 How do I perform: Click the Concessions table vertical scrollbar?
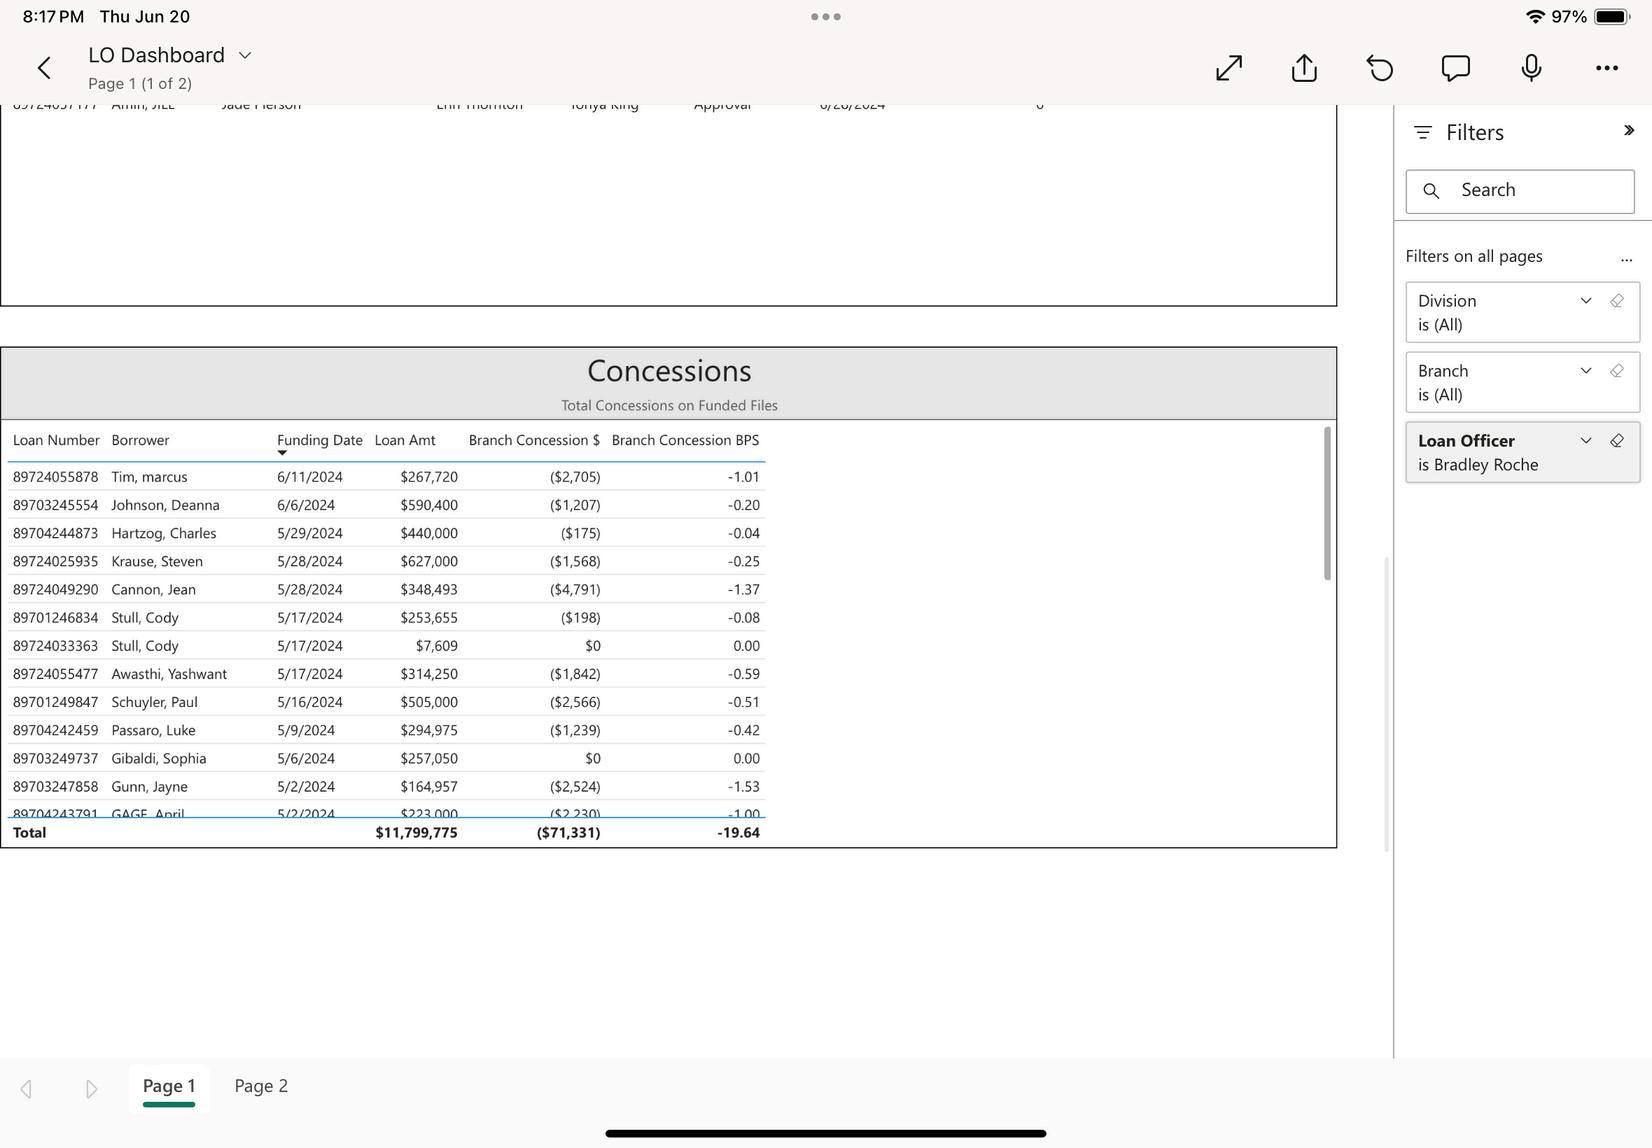click(x=1327, y=503)
